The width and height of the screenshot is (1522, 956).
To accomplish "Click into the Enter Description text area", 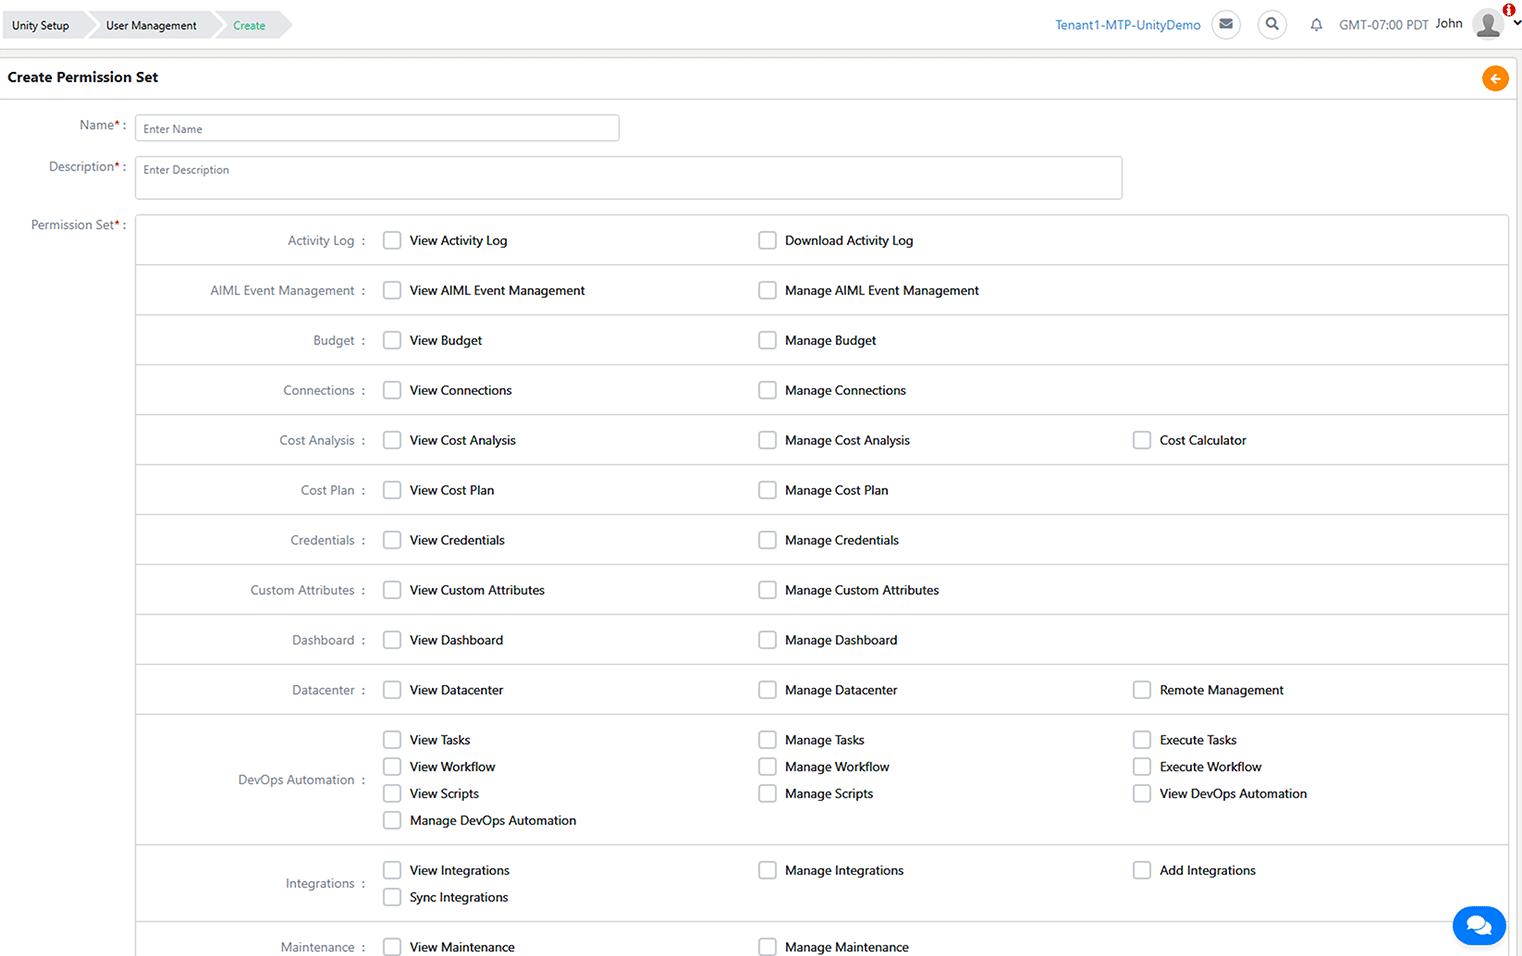I will [x=629, y=178].
